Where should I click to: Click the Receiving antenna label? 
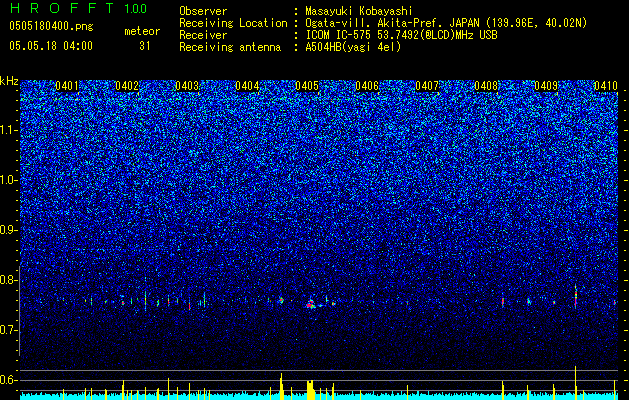point(230,47)
